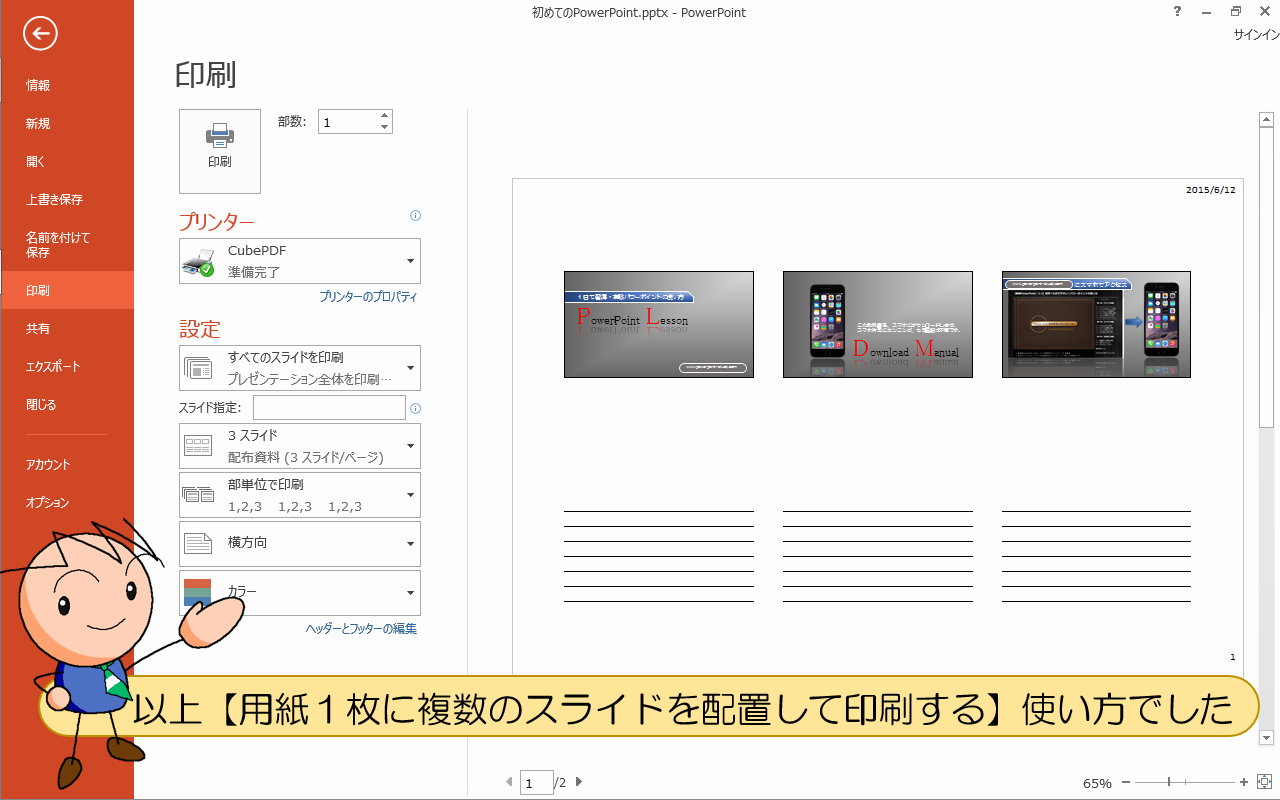This screenshot has width=1280, height=800.
Task: Select エクスポート in the backstage menu
Action: (67, 366)
